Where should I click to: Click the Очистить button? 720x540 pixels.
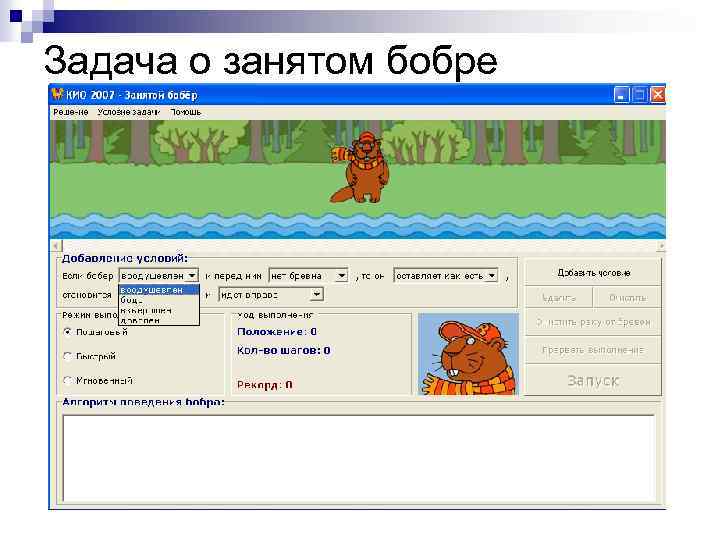627,298
